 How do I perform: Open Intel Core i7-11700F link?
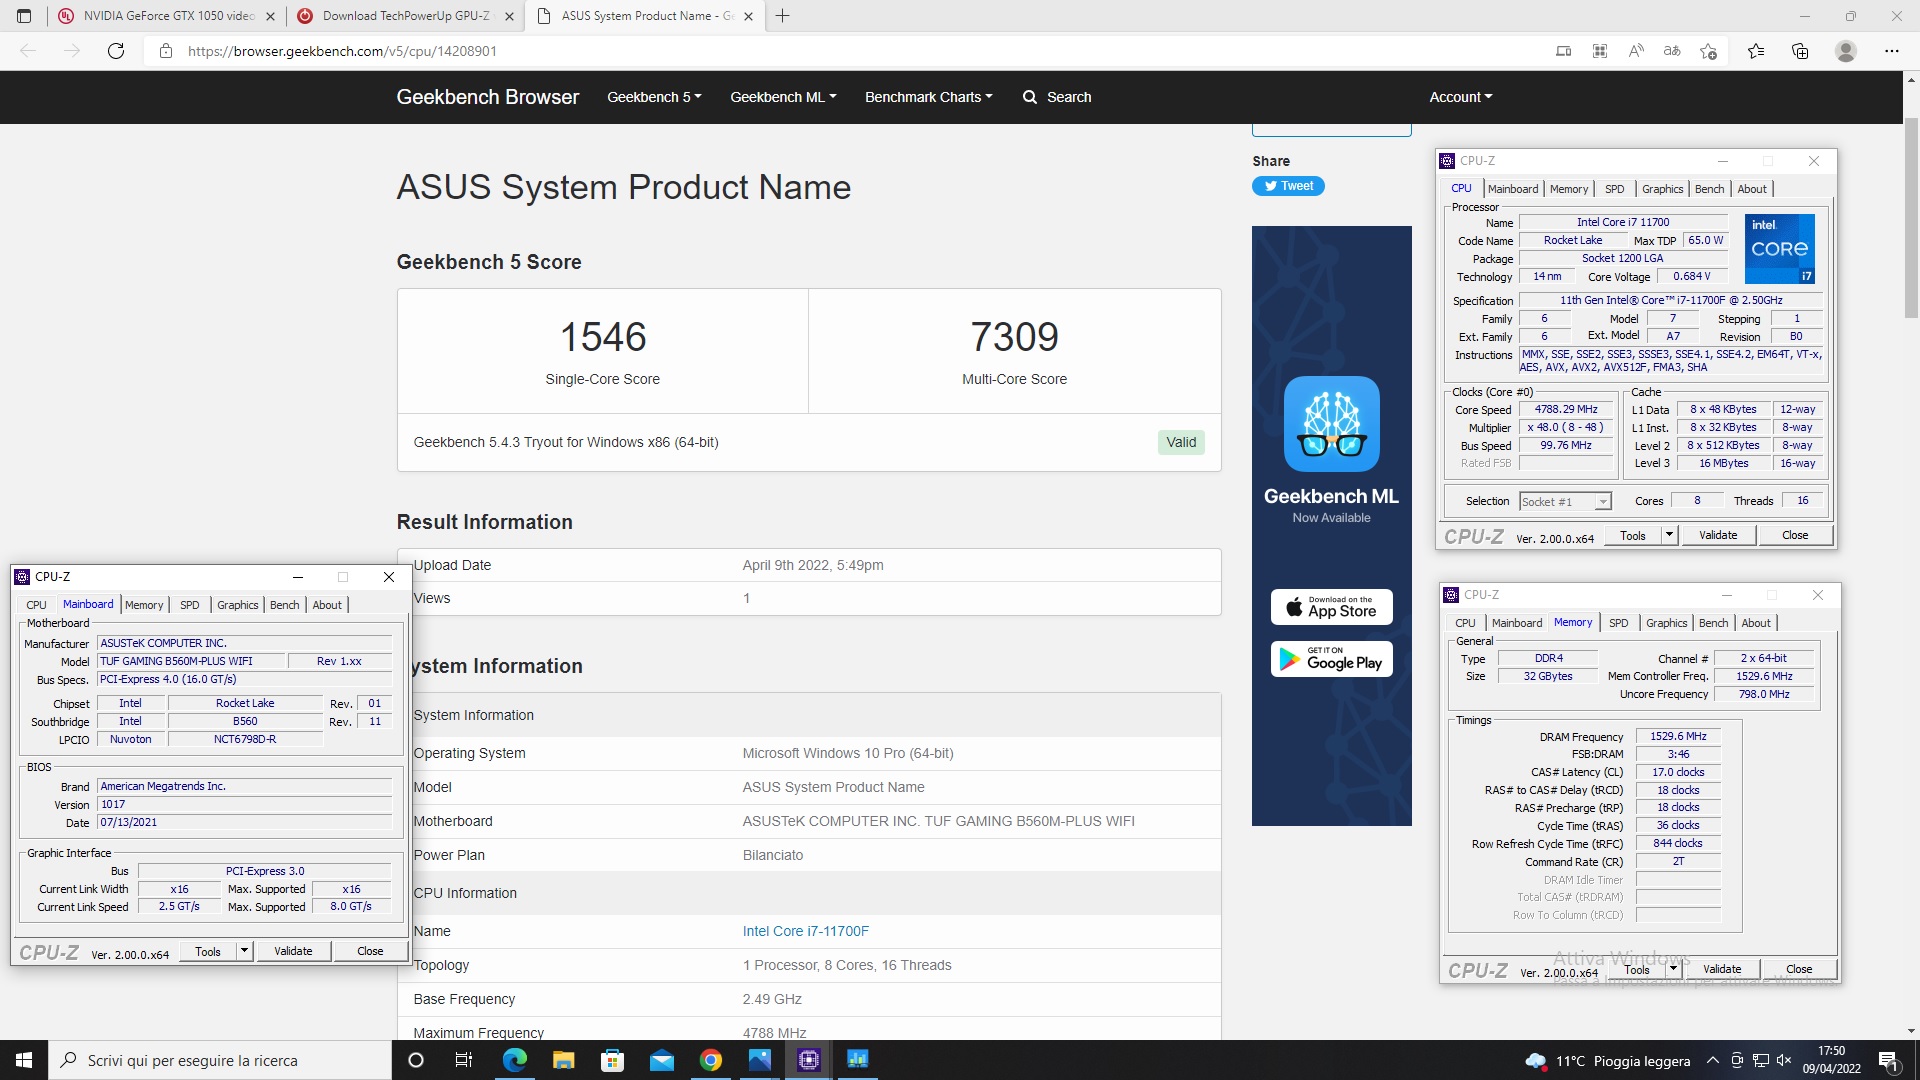[x=805, y=931]
